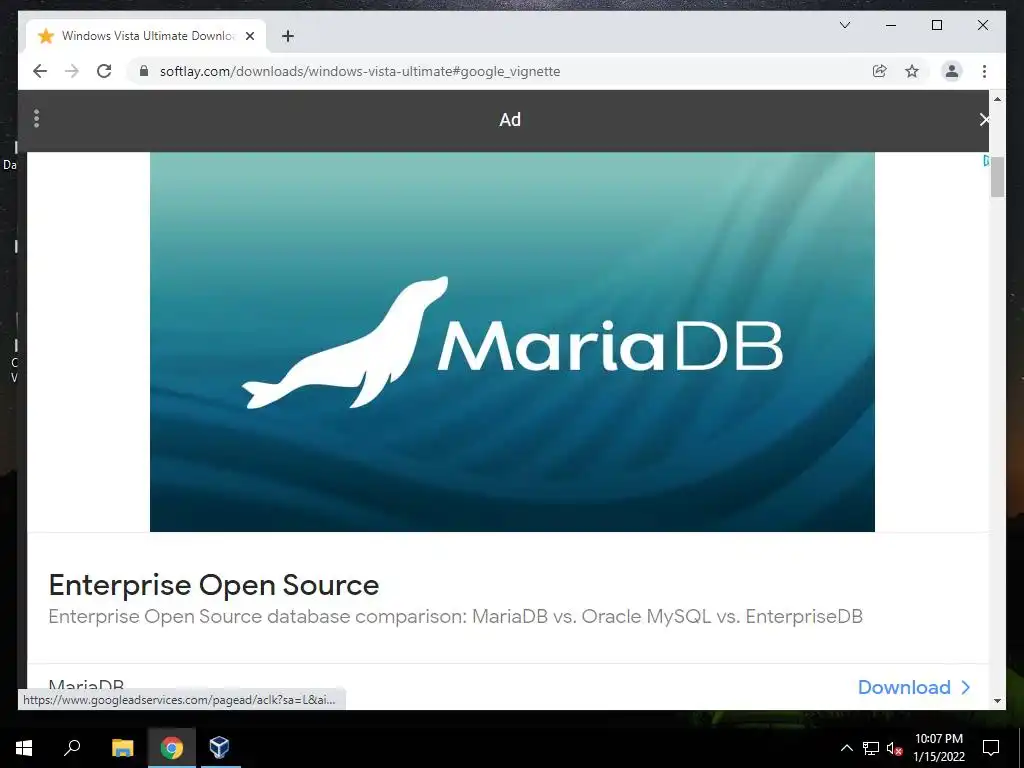This screenshot has width=1024, height=768.
Task: Open the tab search dropdown arrow
Action: tap(844, 25)
